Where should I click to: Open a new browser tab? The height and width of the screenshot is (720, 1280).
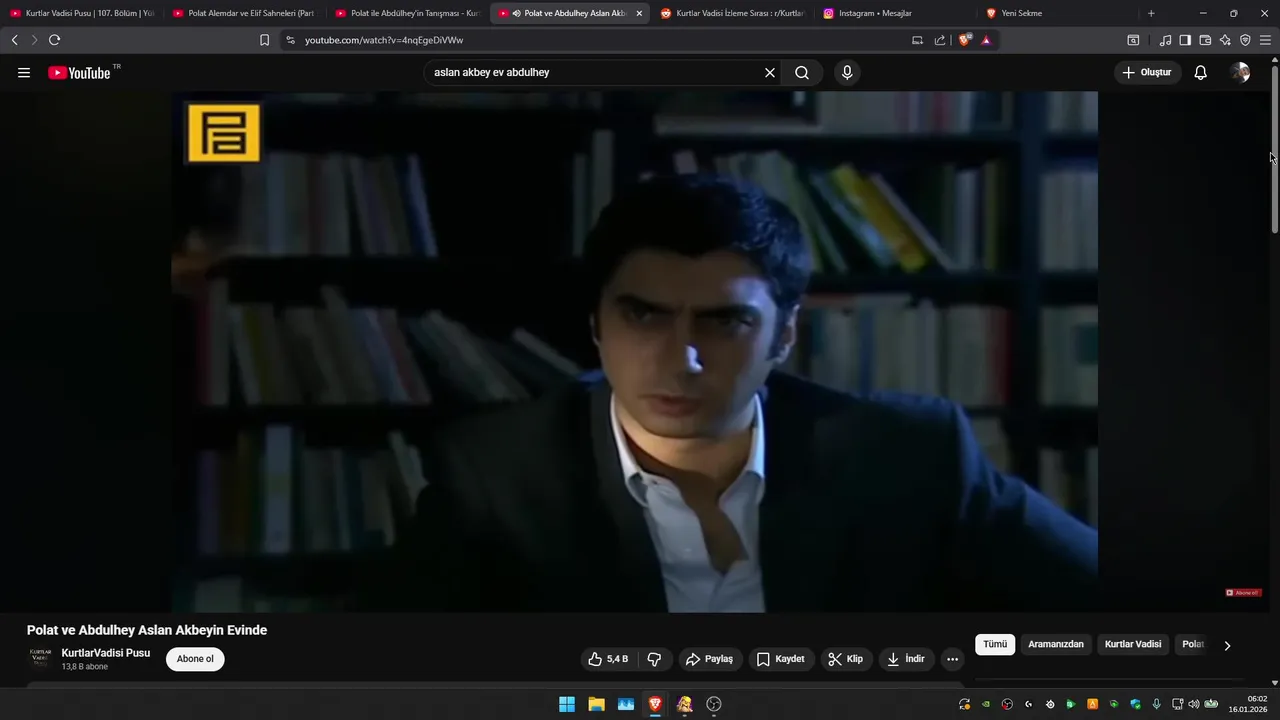click(x=1151, y=13)
